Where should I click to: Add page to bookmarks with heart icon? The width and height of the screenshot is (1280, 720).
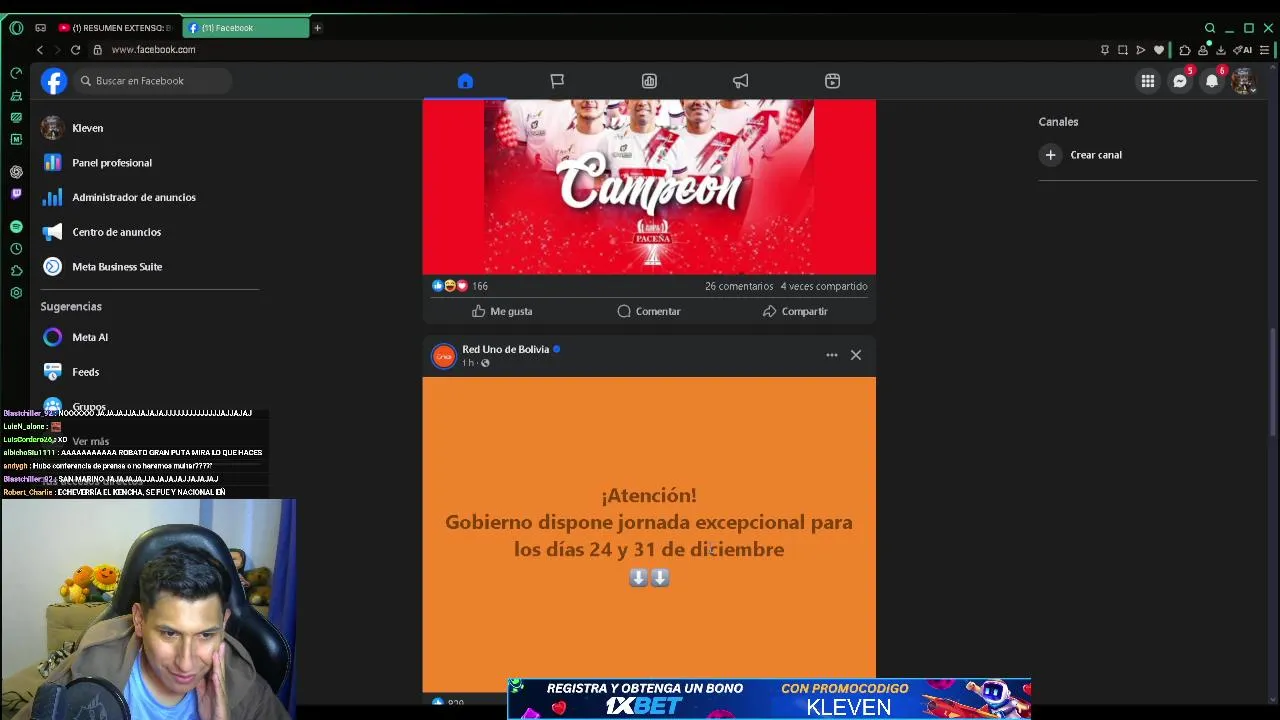tap(1159, 50)
